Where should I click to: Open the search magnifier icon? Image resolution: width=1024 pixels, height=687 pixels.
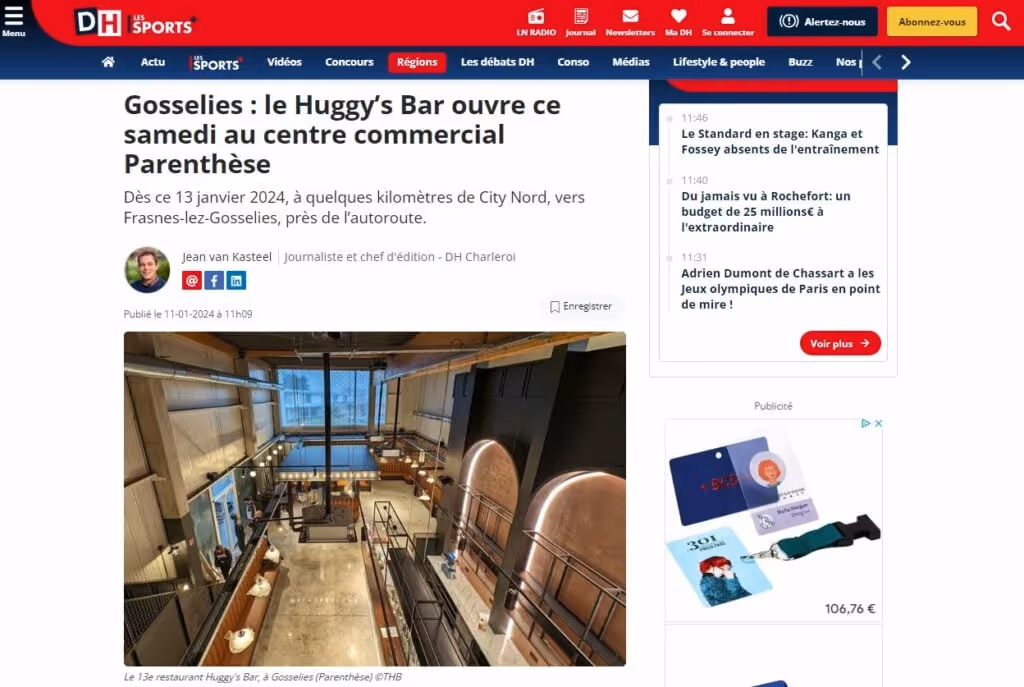[1000, 21]
